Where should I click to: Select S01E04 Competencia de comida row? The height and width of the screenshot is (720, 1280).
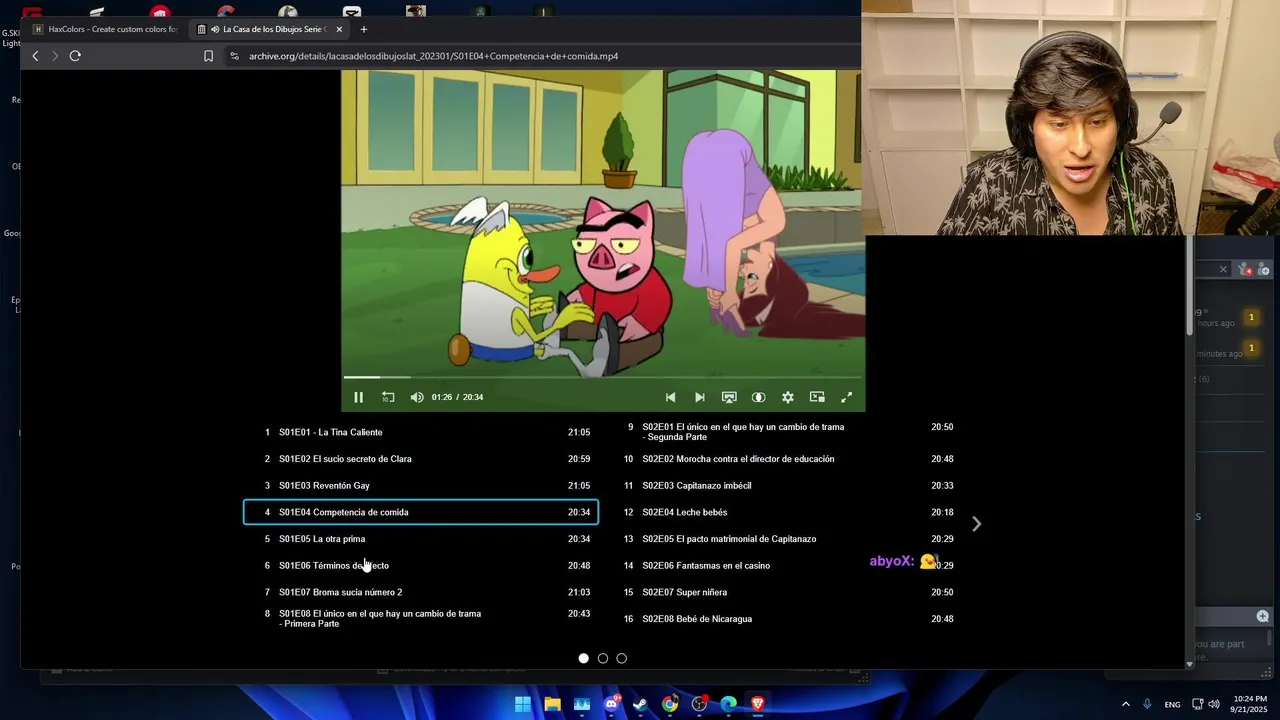[421, 512]
